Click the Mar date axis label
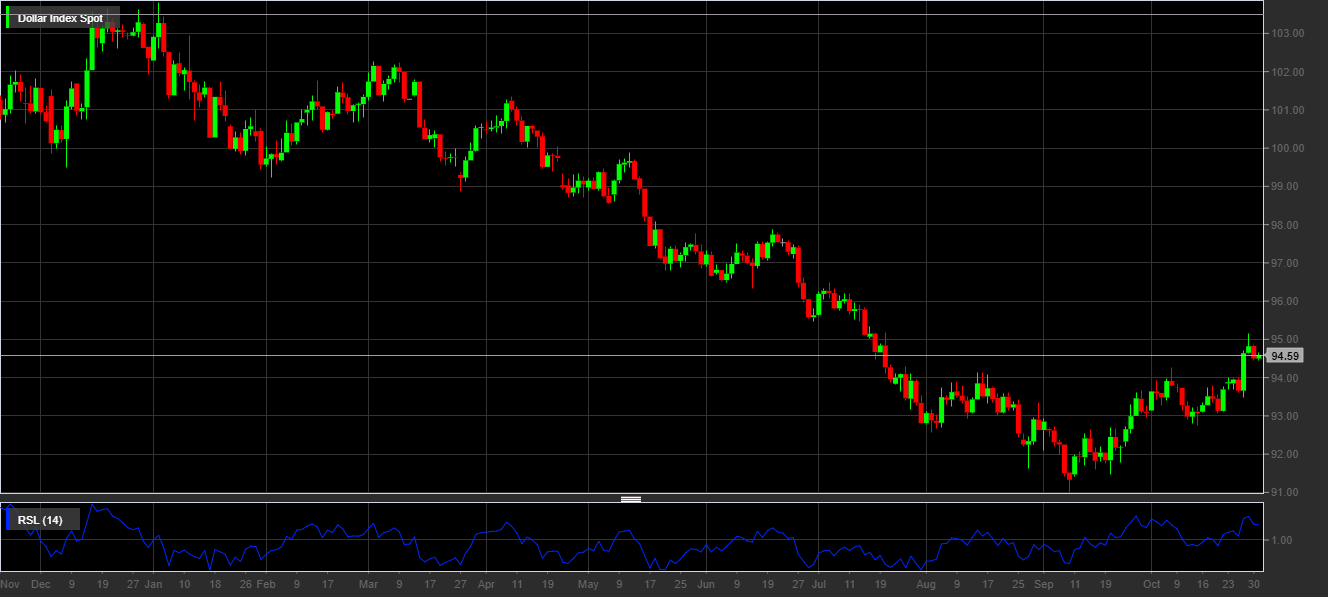The width and height of the screenshot is (1328, 597). click(368, 583)
